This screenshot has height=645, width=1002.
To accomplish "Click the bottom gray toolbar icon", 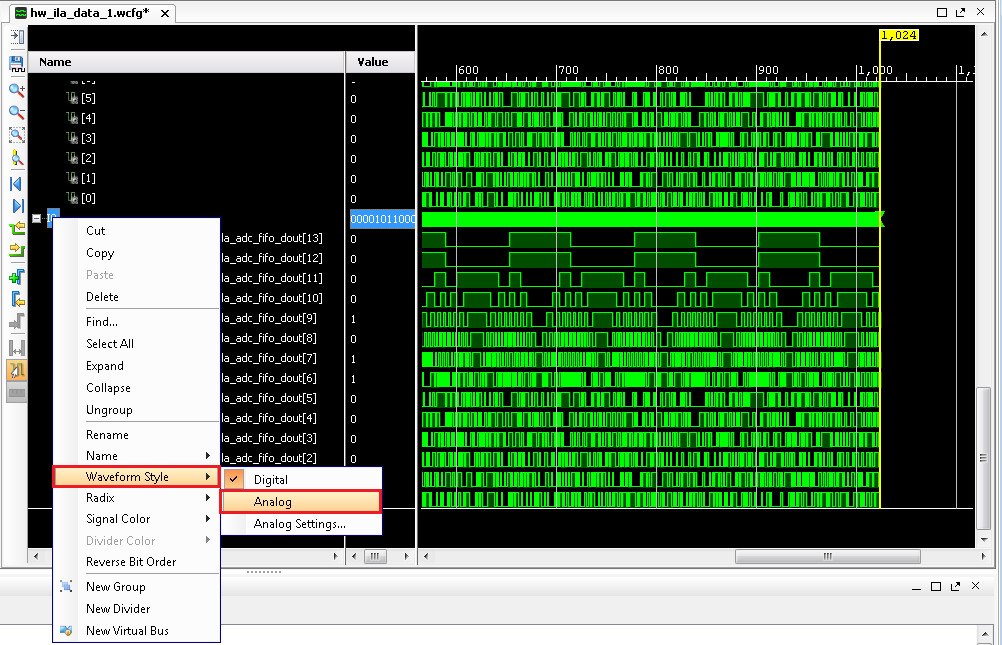I will click(17, 392).
